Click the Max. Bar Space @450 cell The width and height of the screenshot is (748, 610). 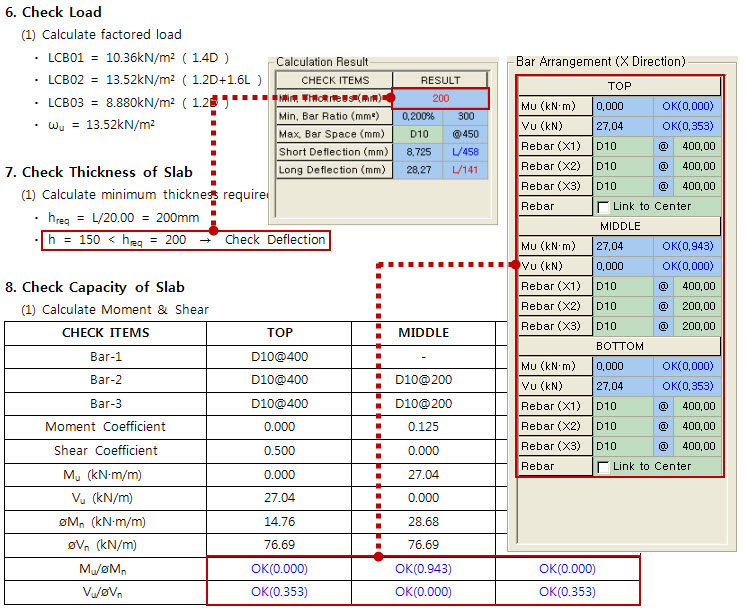point(466,134)
